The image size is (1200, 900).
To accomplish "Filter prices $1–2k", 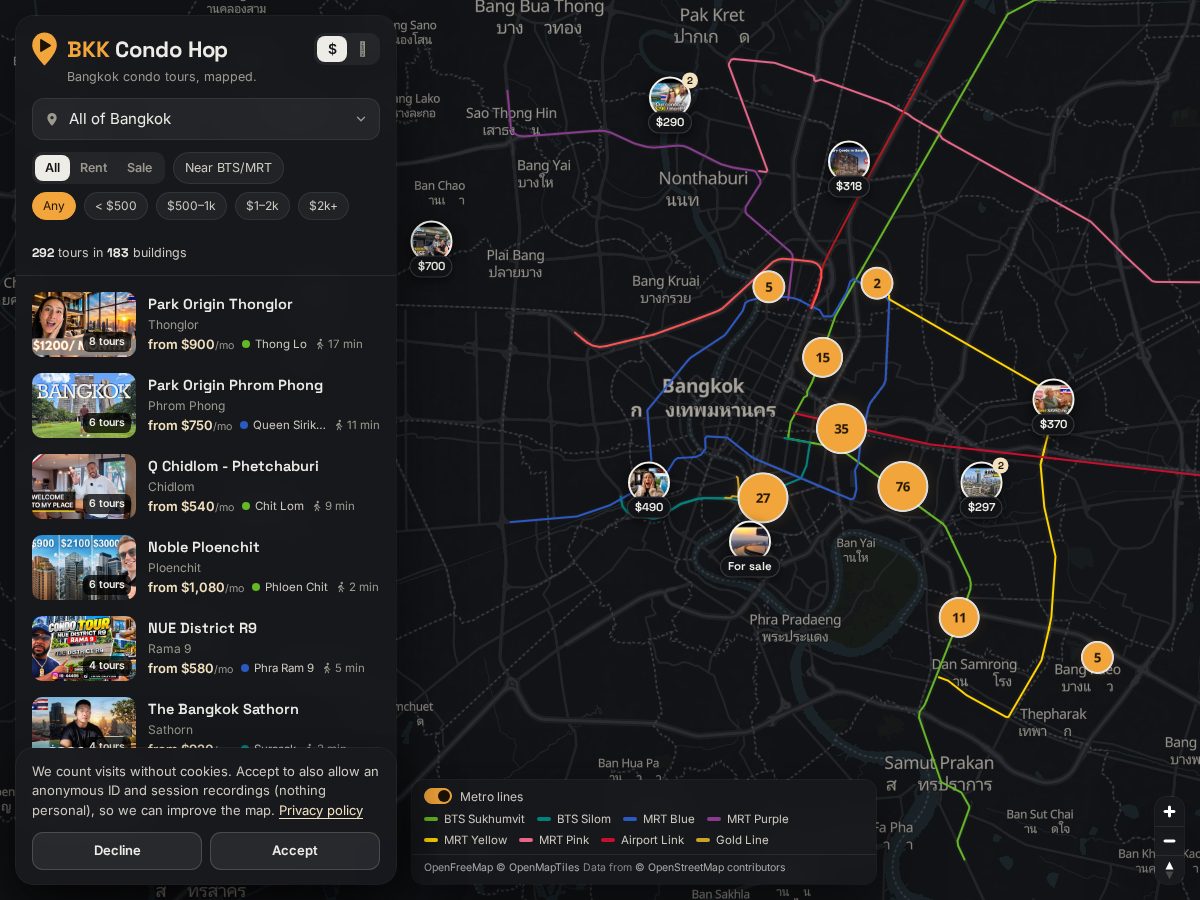I will coord(262,206).
